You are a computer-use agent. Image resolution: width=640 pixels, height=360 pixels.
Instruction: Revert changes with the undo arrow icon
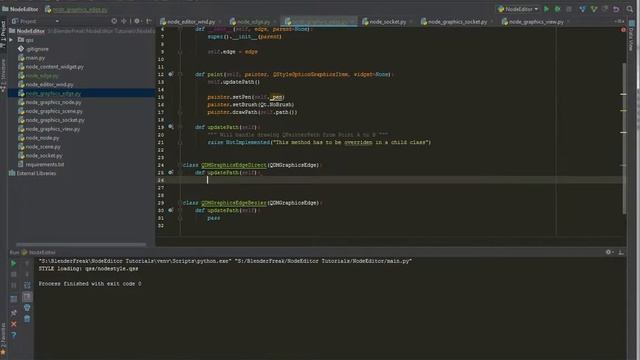616,9
